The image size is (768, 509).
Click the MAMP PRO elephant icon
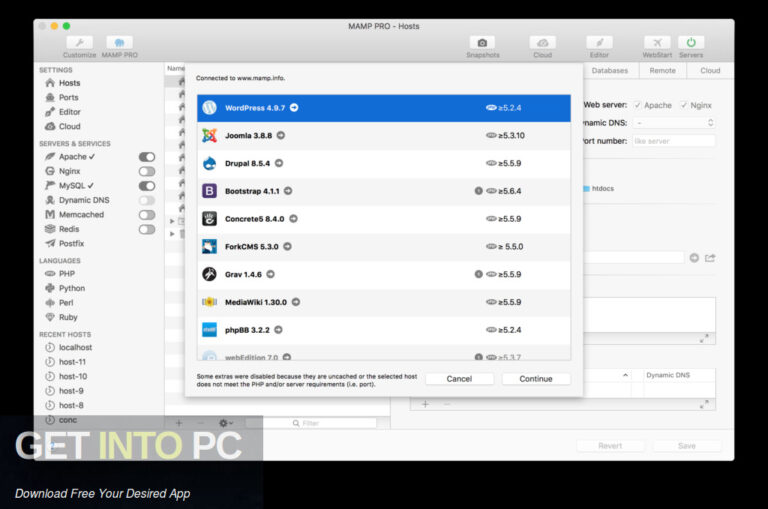(x=119, y=43)
